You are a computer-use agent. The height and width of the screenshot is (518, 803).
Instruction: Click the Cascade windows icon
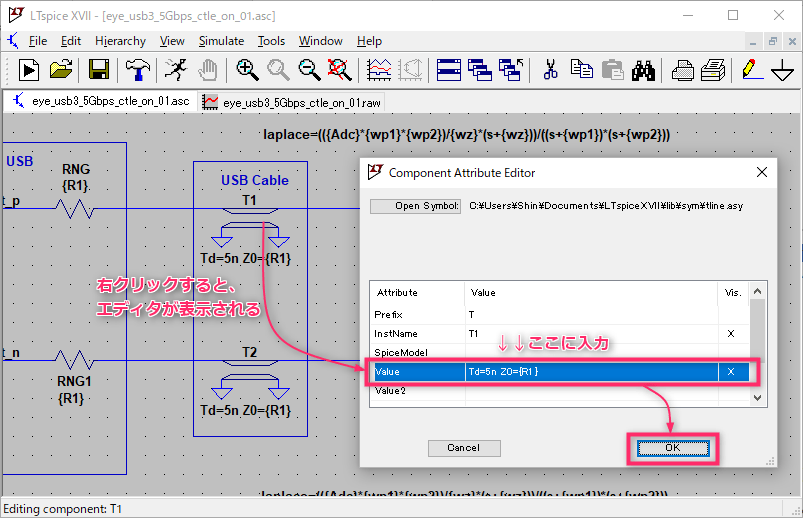coord(480,70)
